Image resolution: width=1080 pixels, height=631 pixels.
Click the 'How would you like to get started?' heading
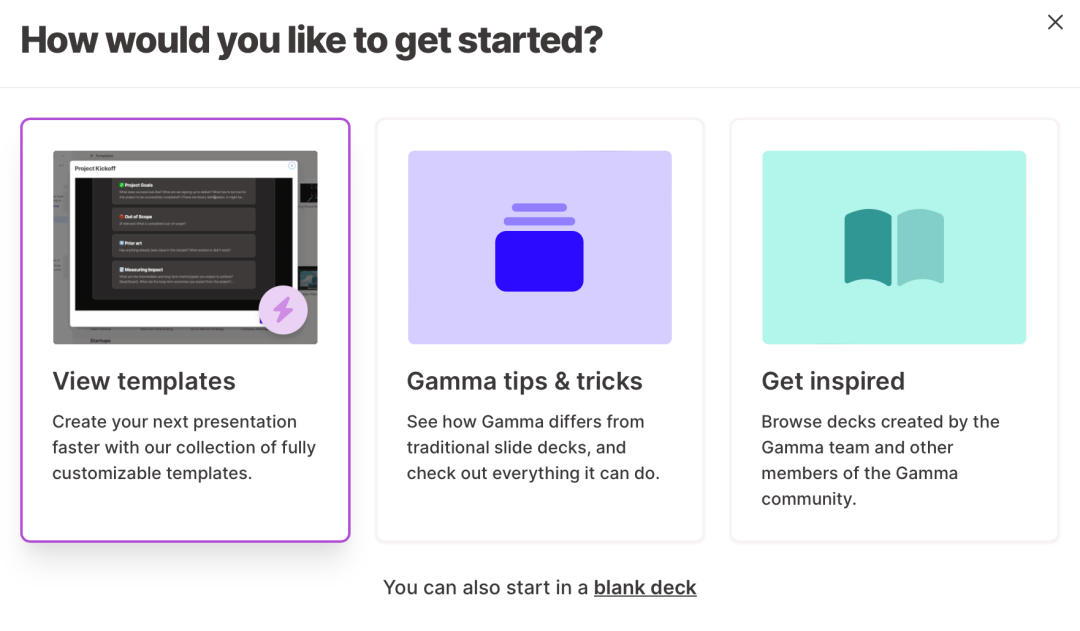pos(312,40)
